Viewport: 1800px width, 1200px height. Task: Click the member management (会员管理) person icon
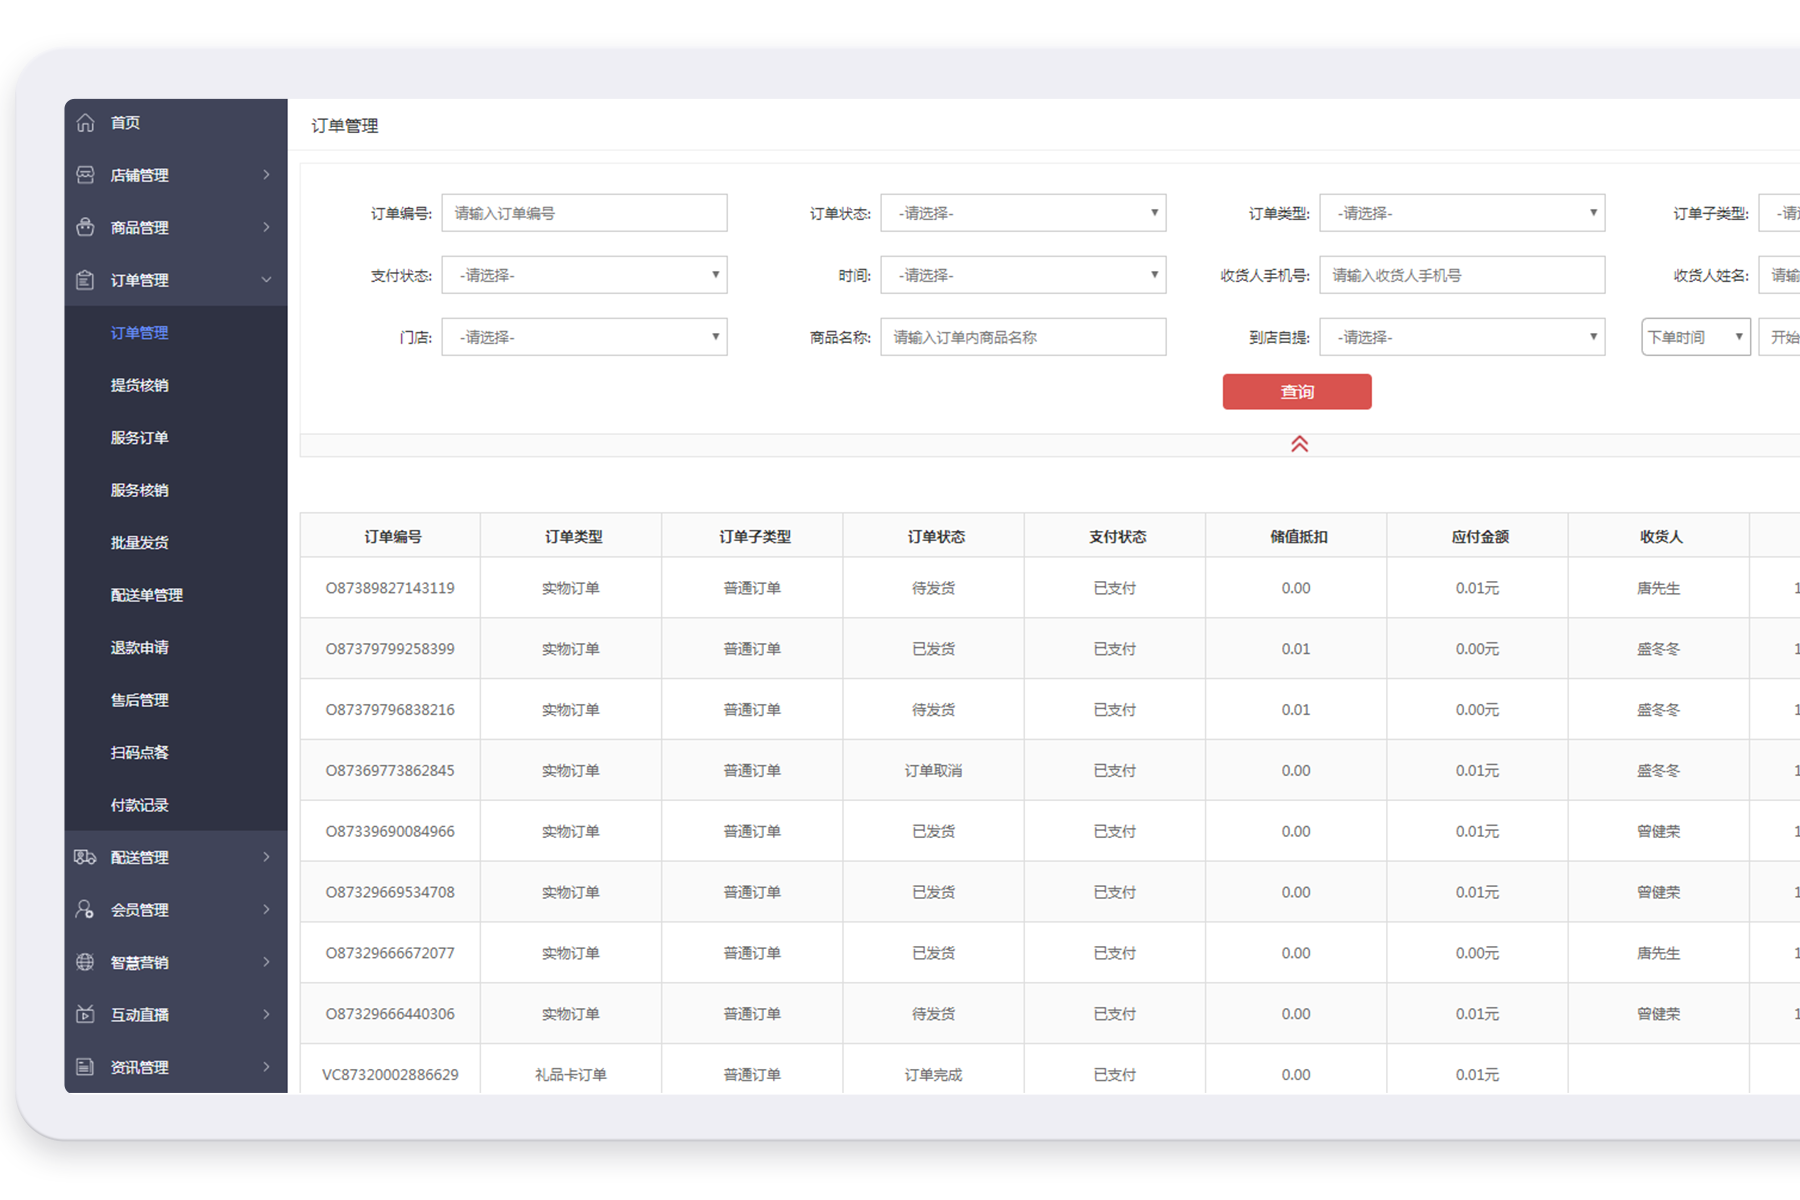point(86,910)
